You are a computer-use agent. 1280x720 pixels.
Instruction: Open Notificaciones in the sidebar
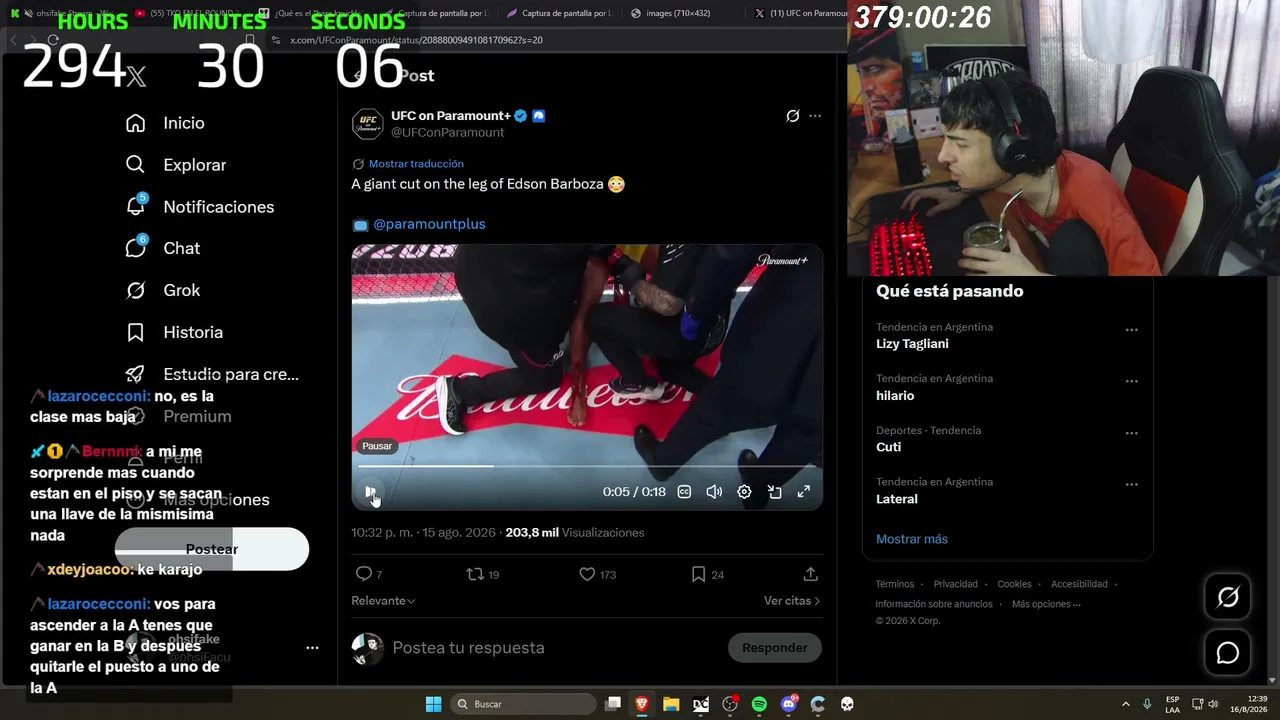pyautogui.click(x=200, y=207)
